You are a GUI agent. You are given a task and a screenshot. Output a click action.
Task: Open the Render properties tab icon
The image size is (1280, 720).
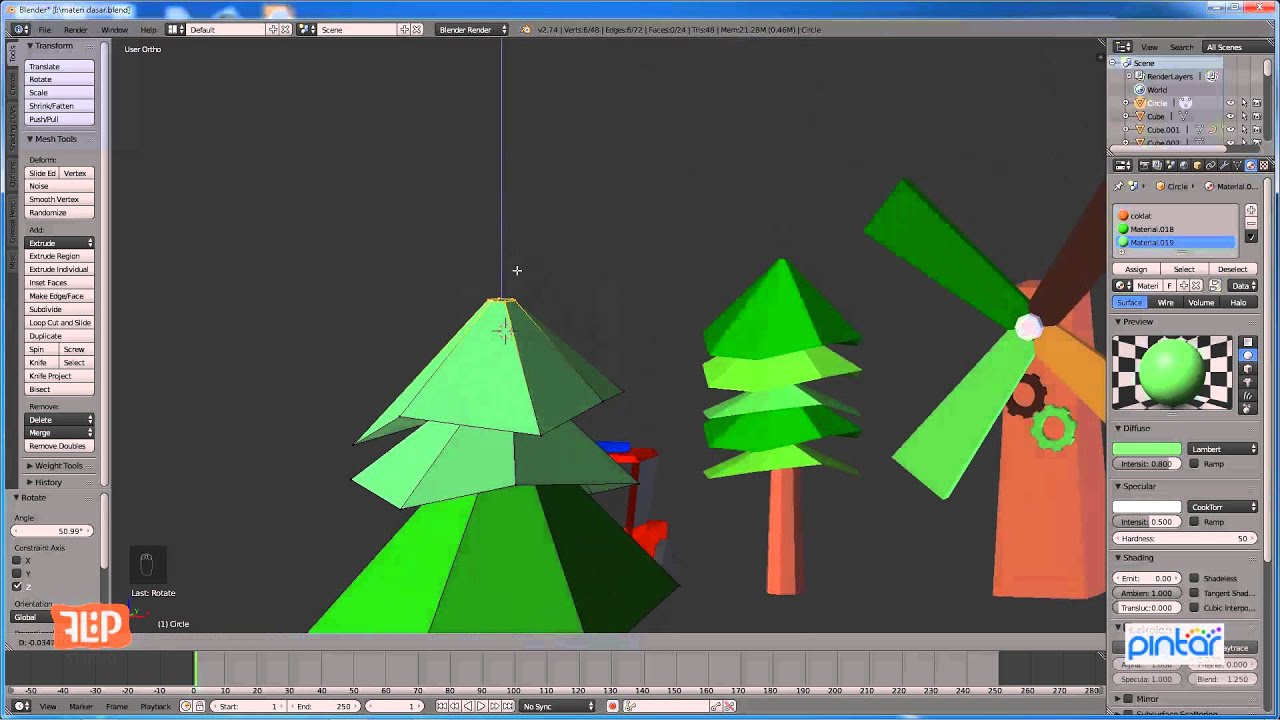(1144, 165)
